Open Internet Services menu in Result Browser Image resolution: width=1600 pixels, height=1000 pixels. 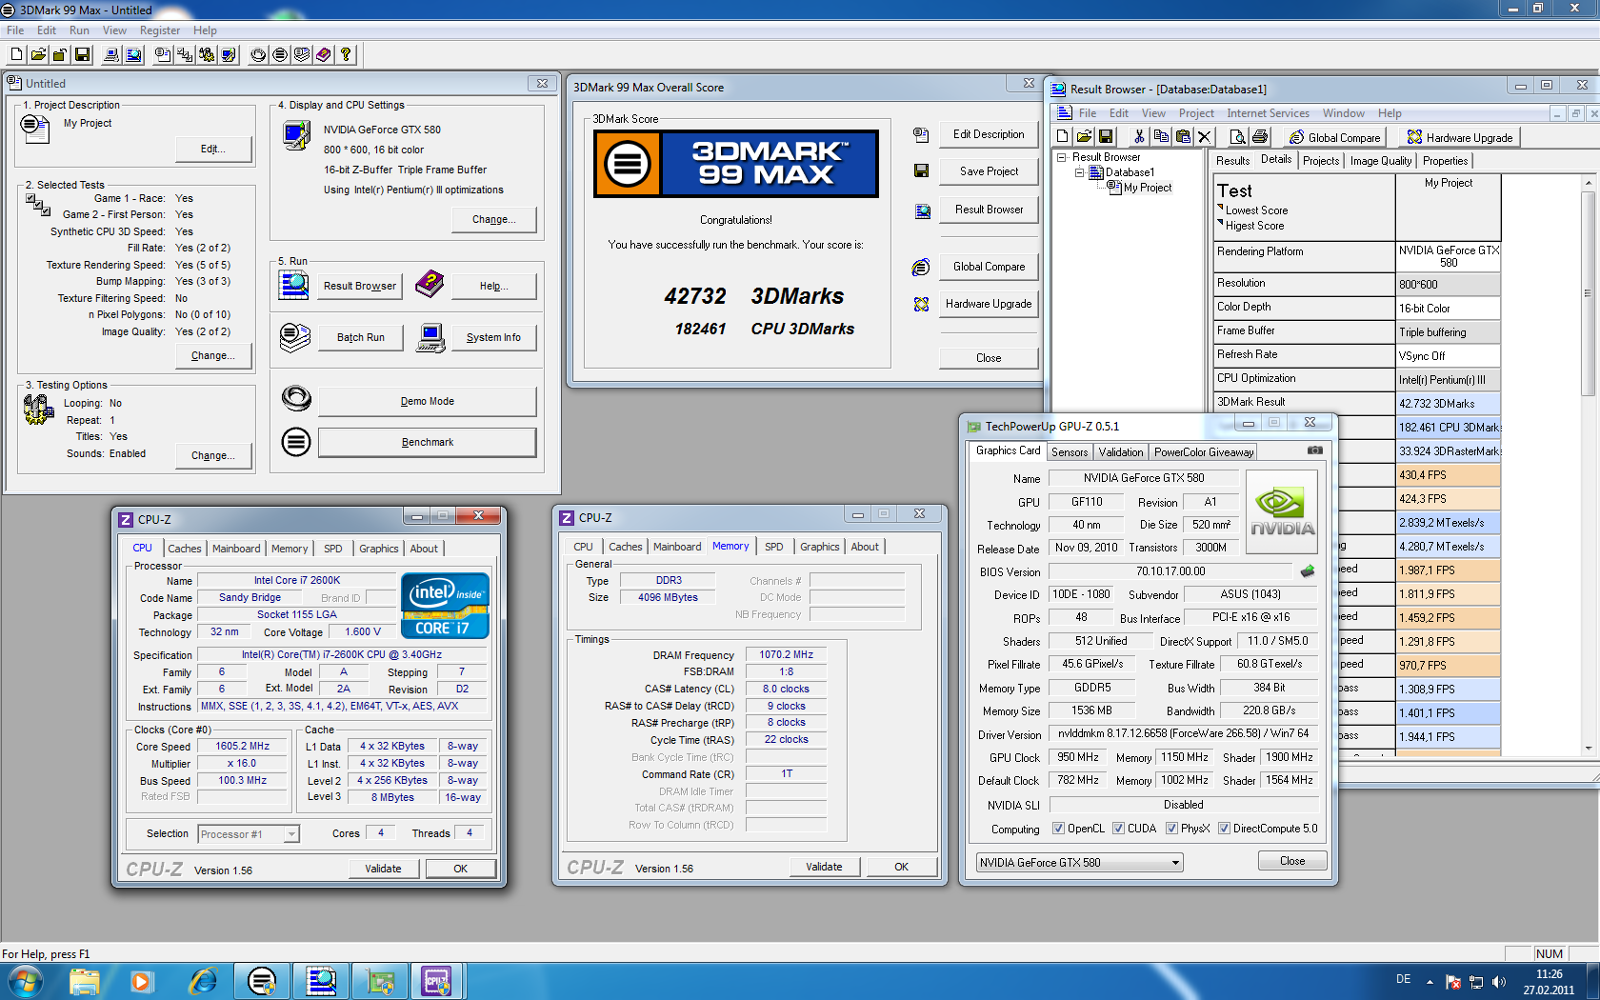tap(1268, 113)
